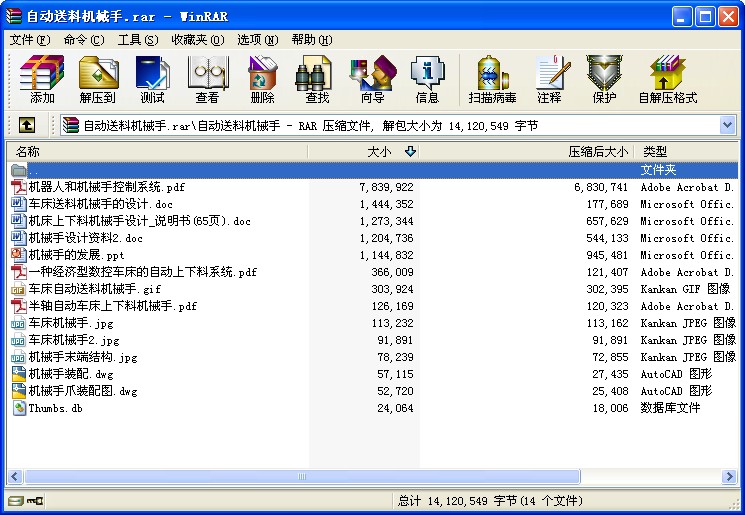Click the 添加 (Add) toolbar icon

coord(42,79)
